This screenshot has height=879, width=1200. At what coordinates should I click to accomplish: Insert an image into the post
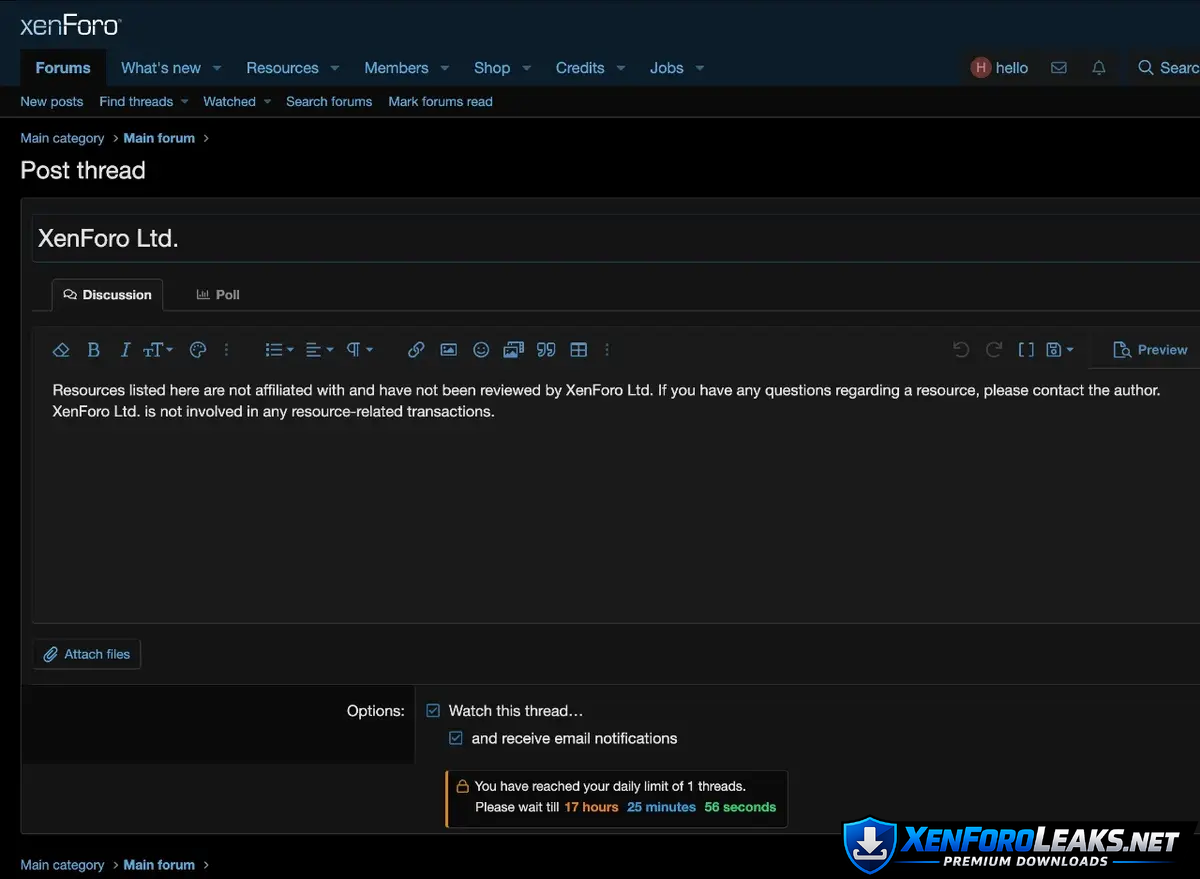(449, 350)
